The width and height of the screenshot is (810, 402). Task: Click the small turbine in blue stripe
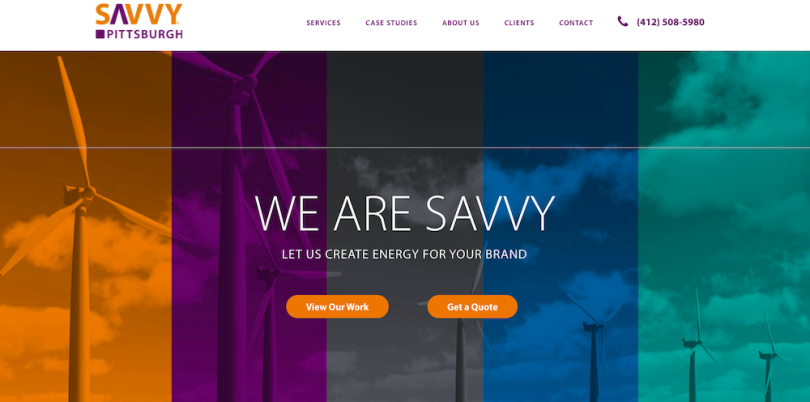pyautogui.click(x=594, y=346)
